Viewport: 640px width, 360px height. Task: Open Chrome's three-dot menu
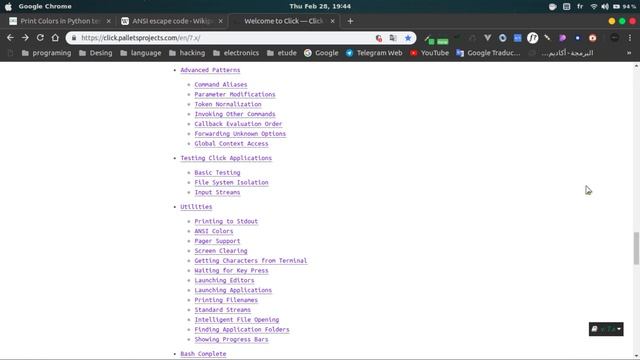(x=630, y=38)
